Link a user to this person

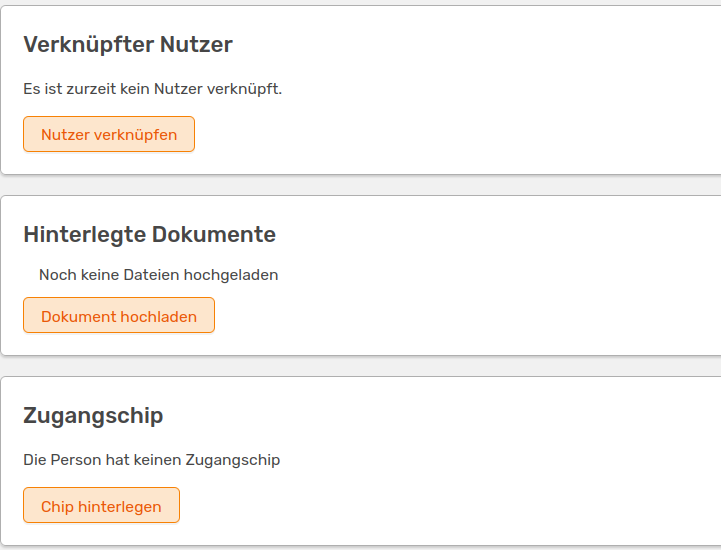109,134
